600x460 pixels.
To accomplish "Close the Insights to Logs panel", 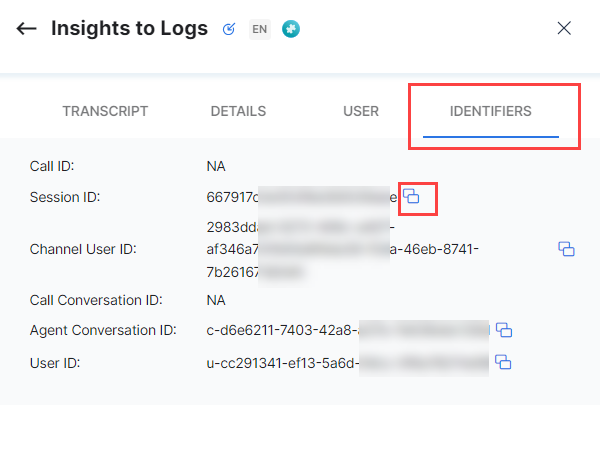I will coord(564,28).
